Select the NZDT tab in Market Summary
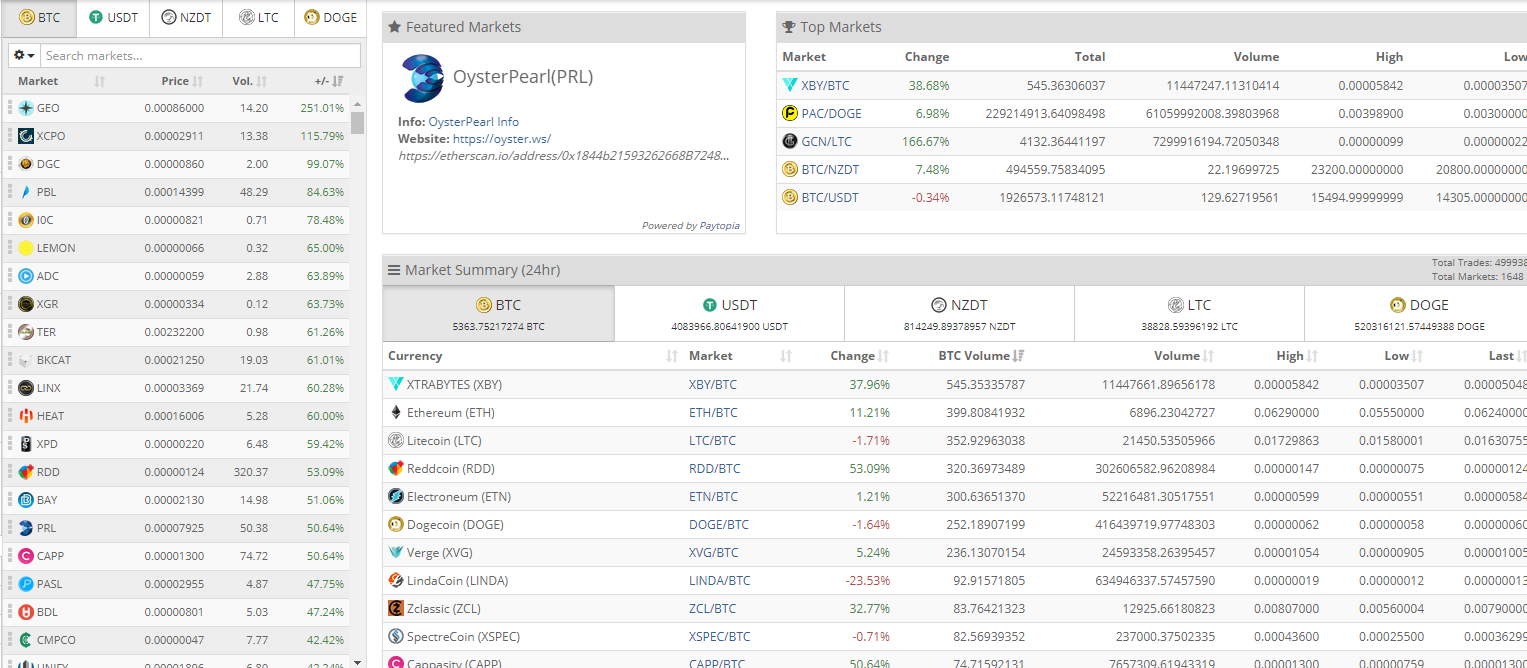Viewport: 1527px width, 668px height. (959, 314)
